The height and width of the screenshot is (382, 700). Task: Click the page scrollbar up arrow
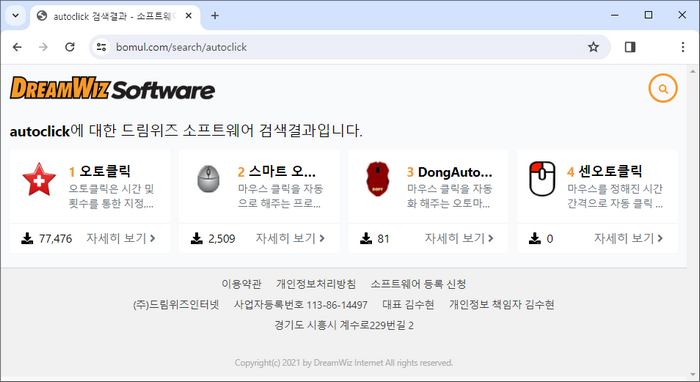693,71
